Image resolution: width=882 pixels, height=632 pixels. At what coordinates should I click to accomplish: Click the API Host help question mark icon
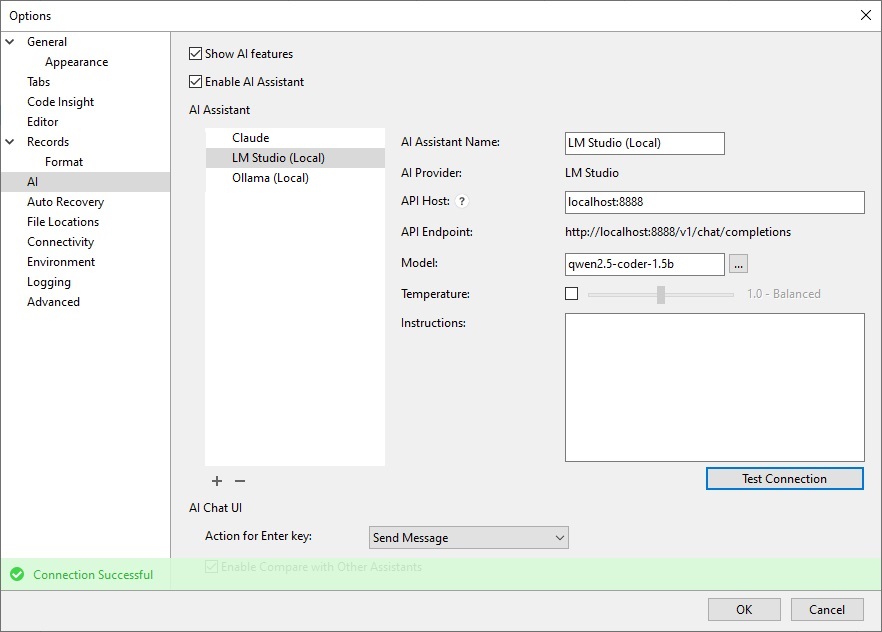pos(461,201)
